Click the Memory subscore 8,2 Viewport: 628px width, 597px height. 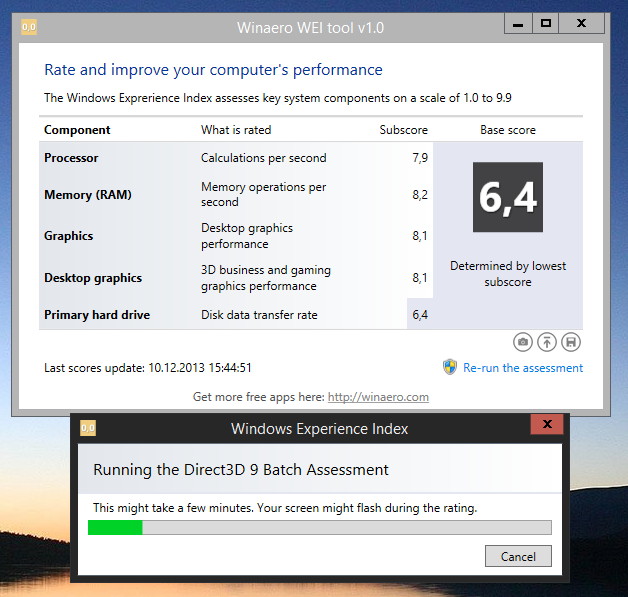420,195
